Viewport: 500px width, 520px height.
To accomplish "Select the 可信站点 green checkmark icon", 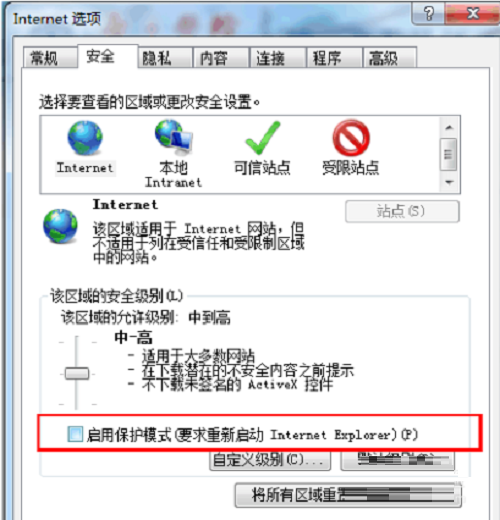I will tap(263, 138).
